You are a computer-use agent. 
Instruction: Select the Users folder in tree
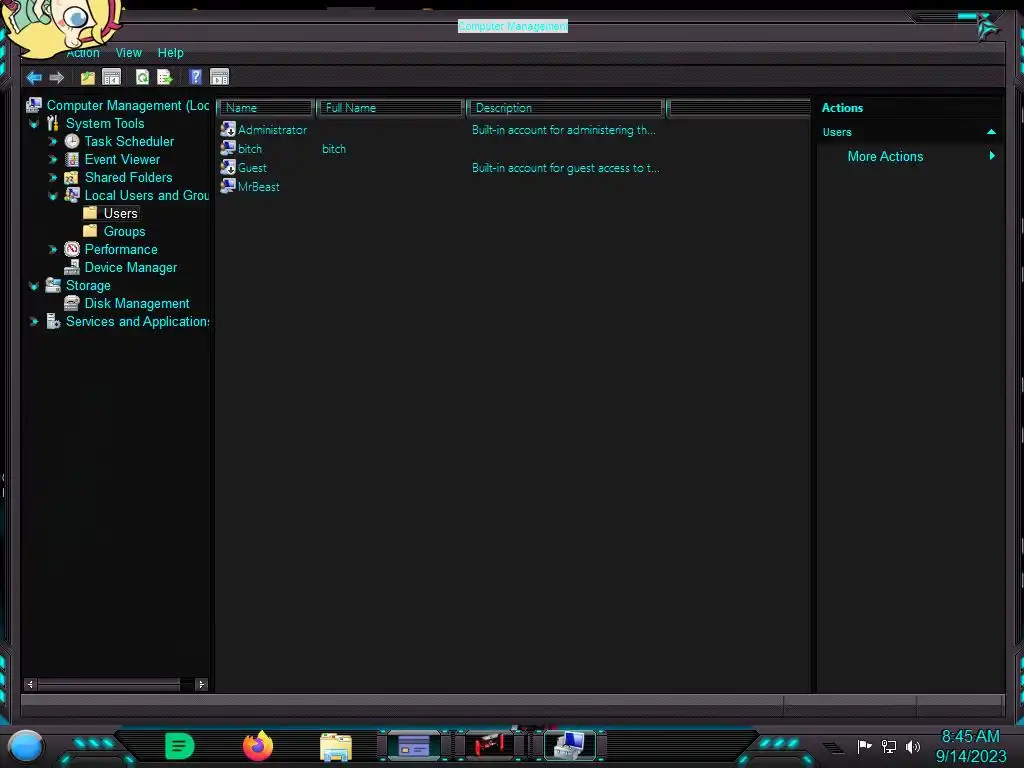[x=120, y=213]
